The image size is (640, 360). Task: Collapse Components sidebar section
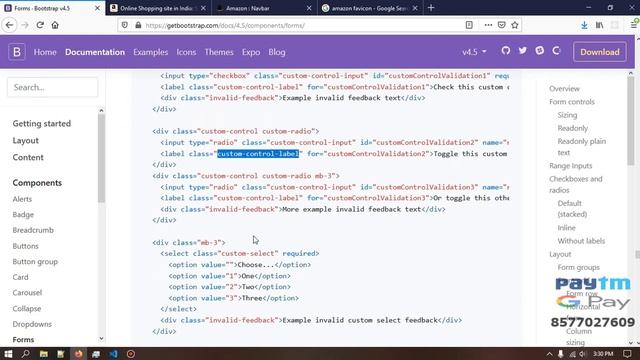click(37, 182)
